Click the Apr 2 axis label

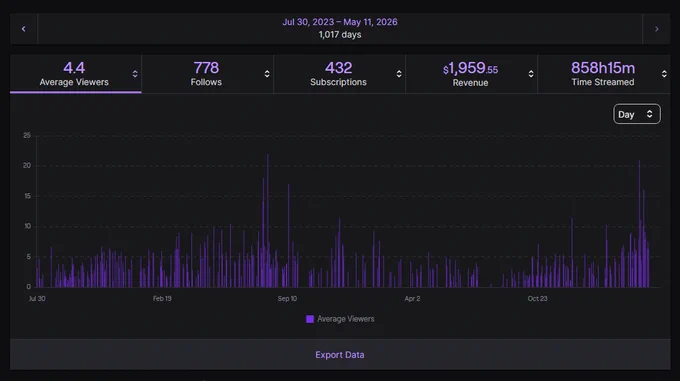coord(412,299)
